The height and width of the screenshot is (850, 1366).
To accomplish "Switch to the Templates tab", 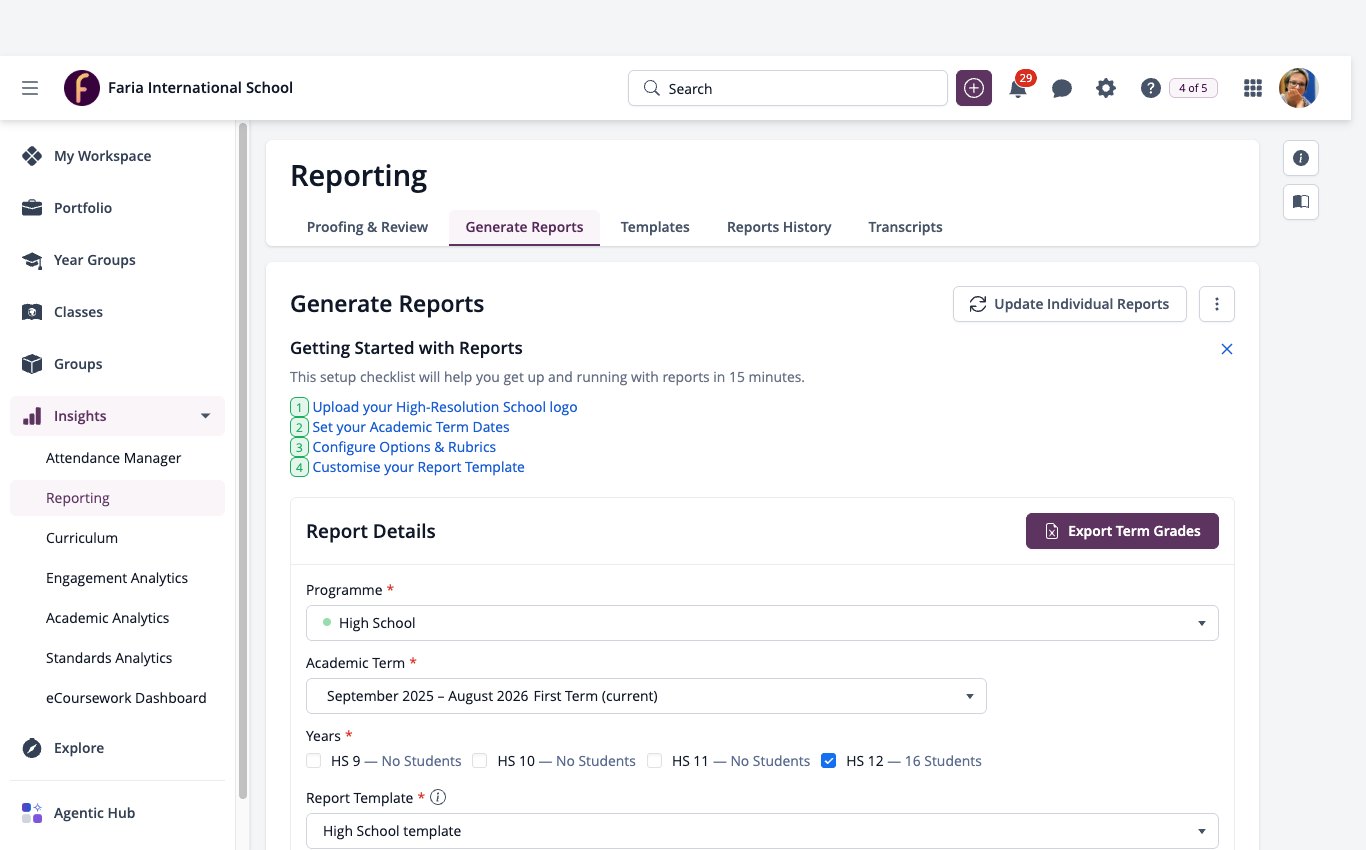I will coord(655,227).
